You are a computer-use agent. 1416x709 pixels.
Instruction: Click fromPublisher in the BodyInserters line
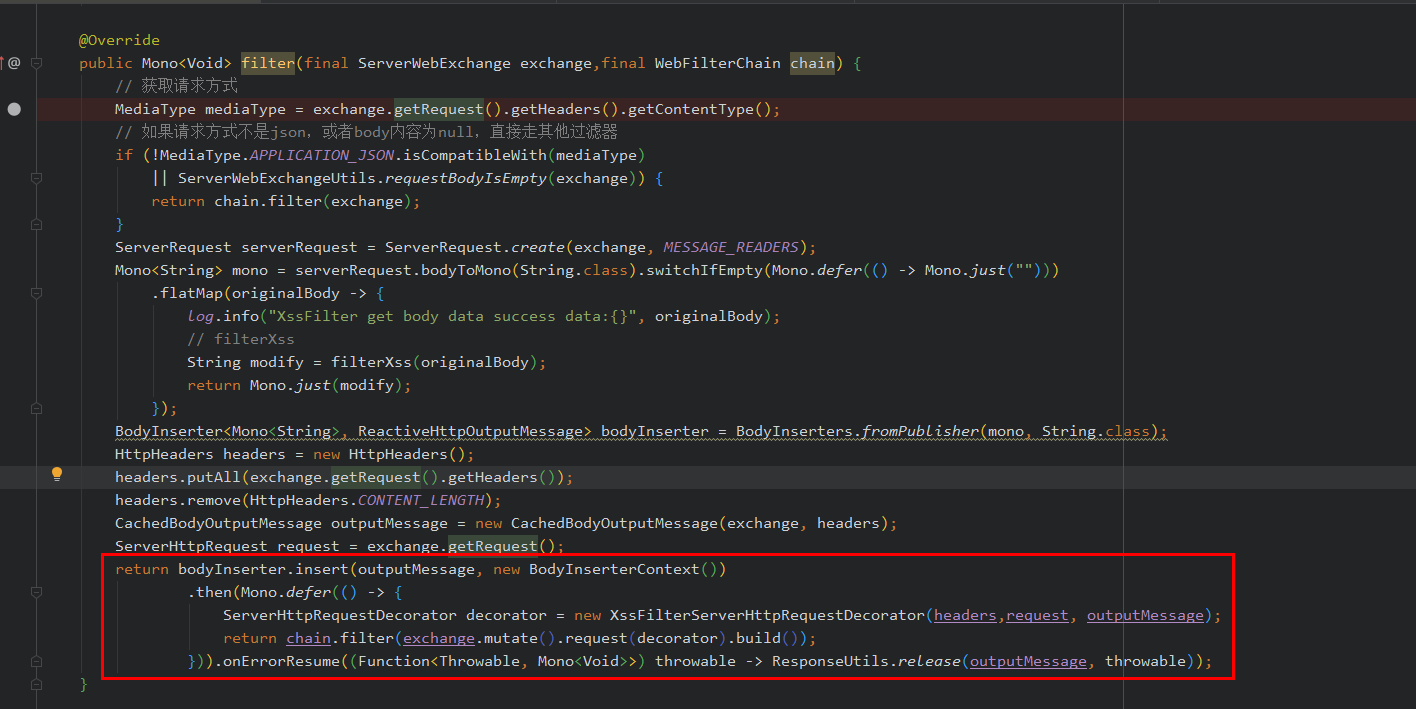[920, 431]
